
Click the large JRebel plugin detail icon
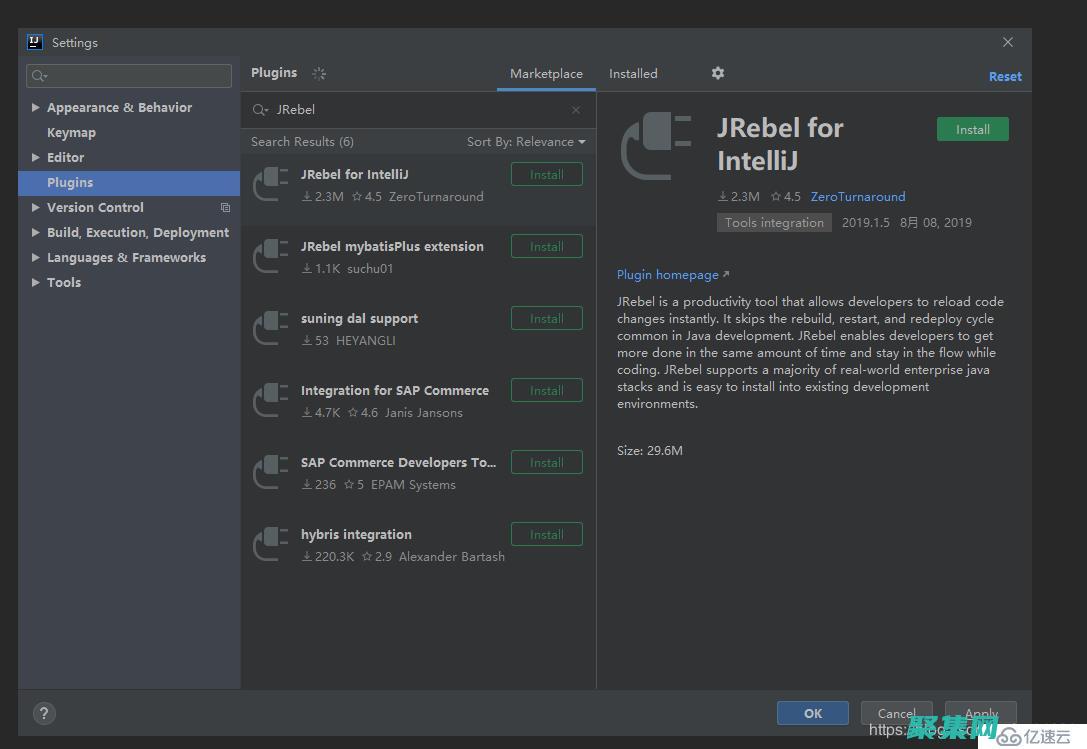[x=656, y=147]
